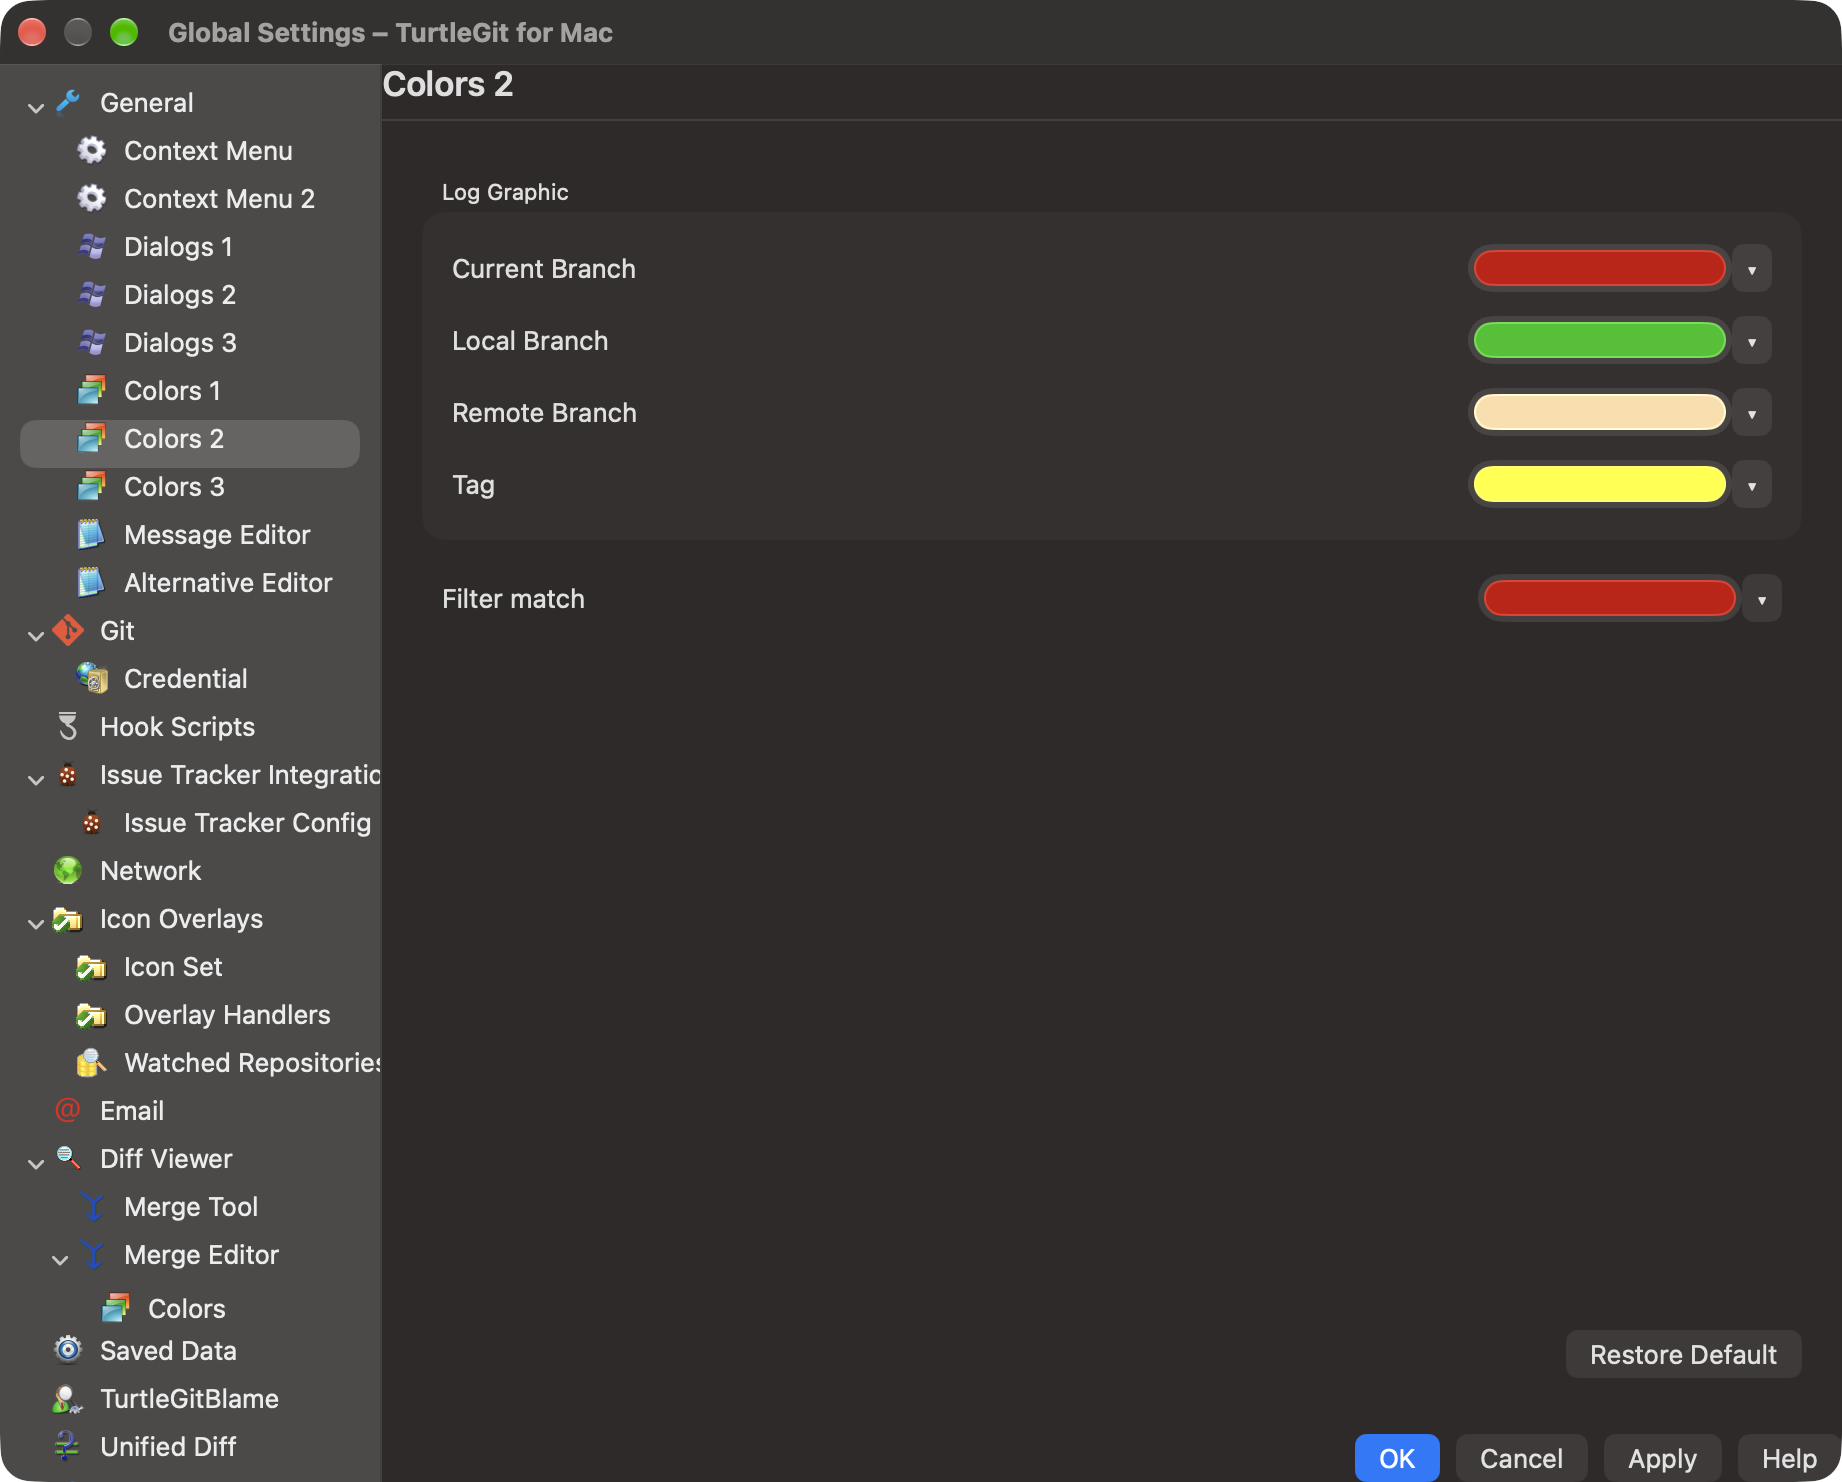Click the Icon Set folder icon
1842x1482 pixels.
click(92, 966)
